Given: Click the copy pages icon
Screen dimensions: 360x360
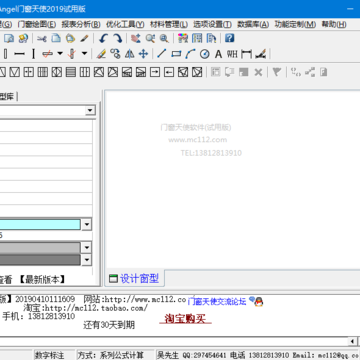Looking at the screenshot, I should coord(56,38).
